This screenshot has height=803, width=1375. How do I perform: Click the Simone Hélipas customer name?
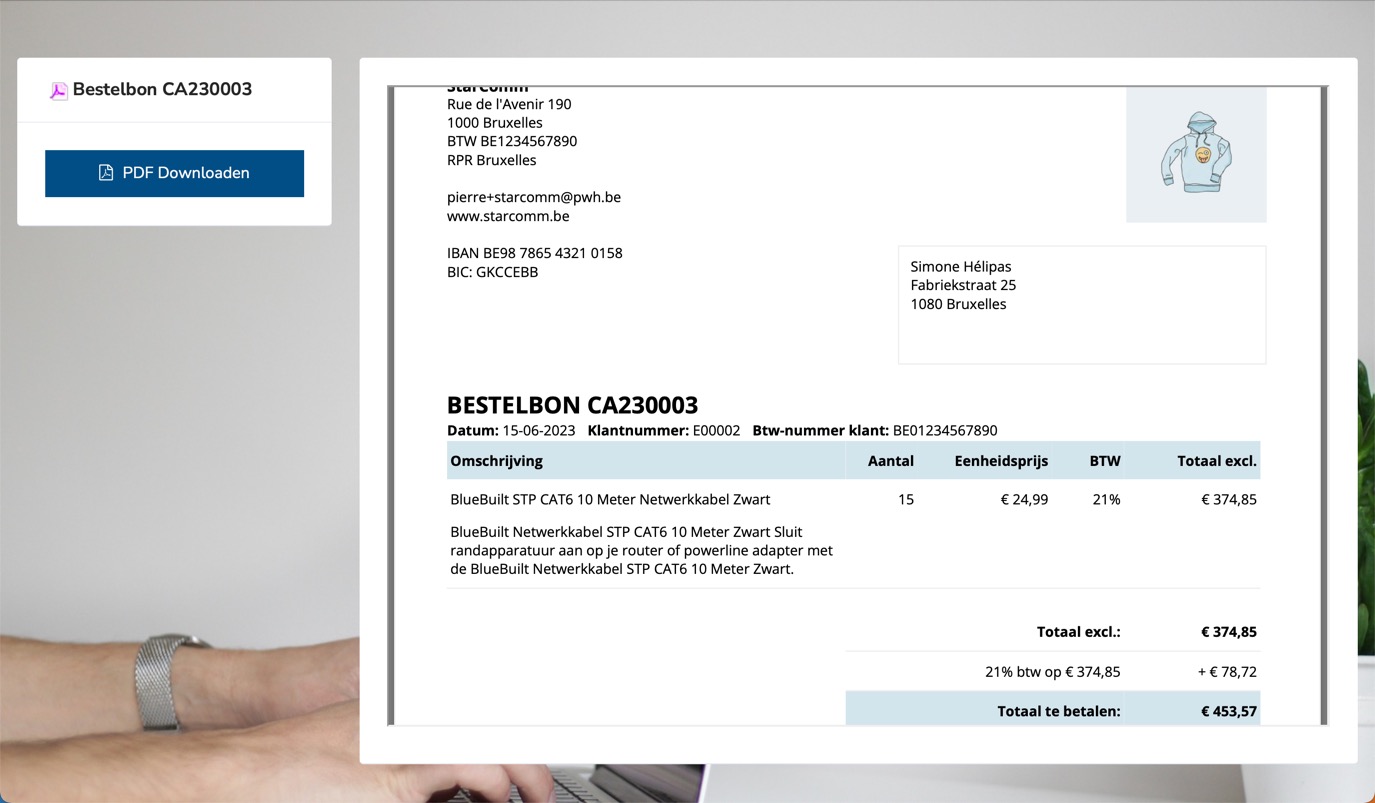pyautogui.click(x=960, y=266)
